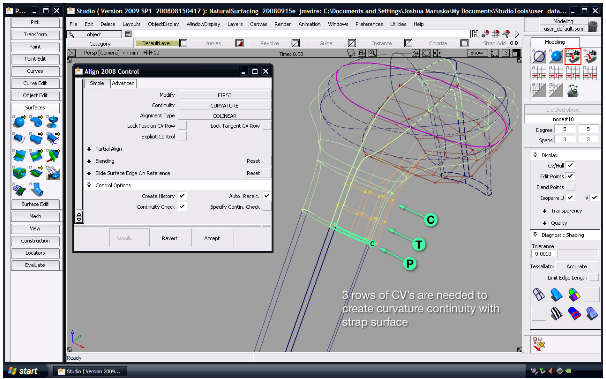Open the Render menu
The width and height of the screenshot is (606, 379).
283,24
